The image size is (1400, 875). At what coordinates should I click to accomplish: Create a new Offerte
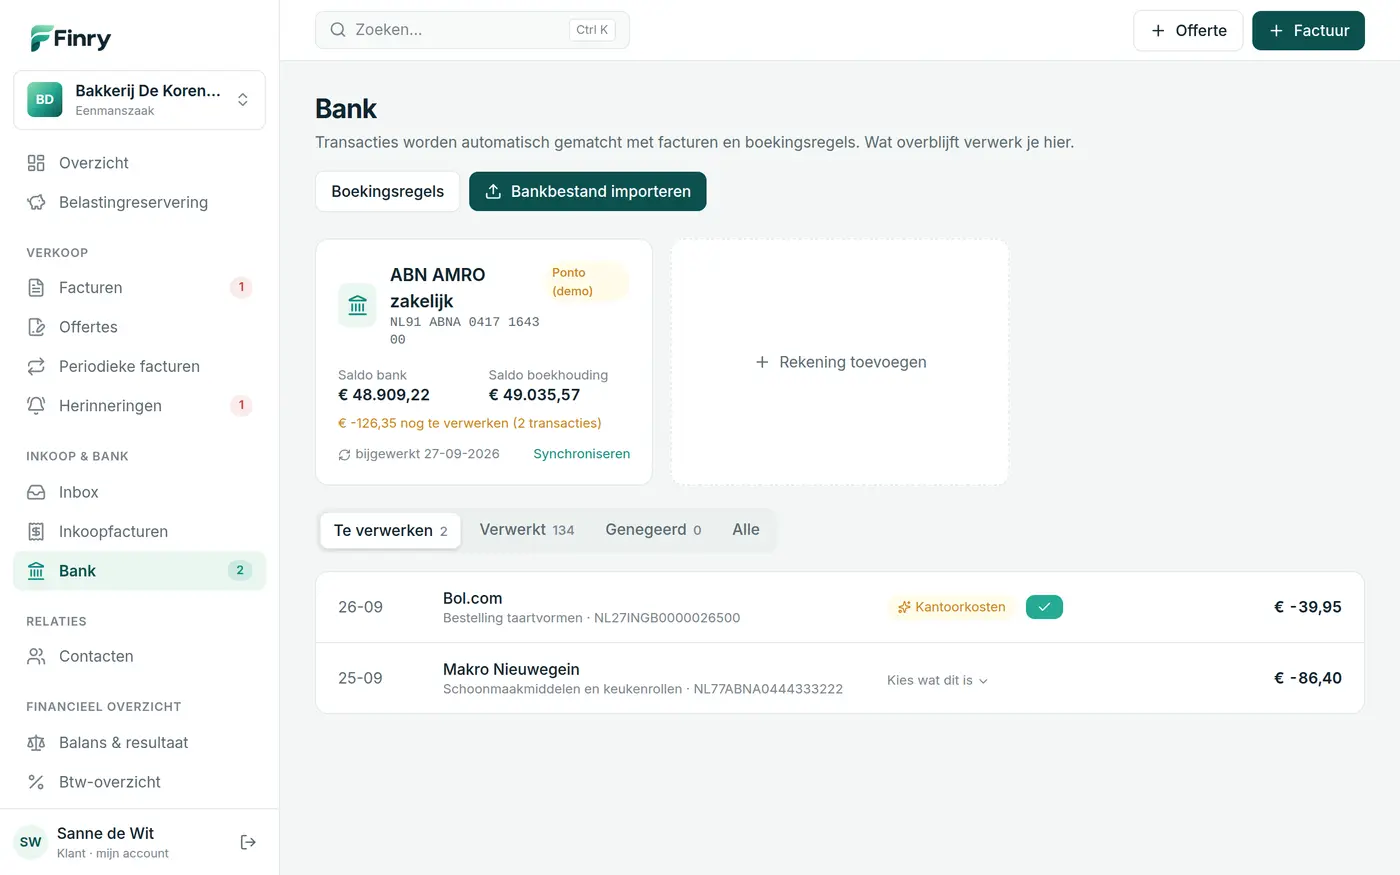pos(1188,31)
